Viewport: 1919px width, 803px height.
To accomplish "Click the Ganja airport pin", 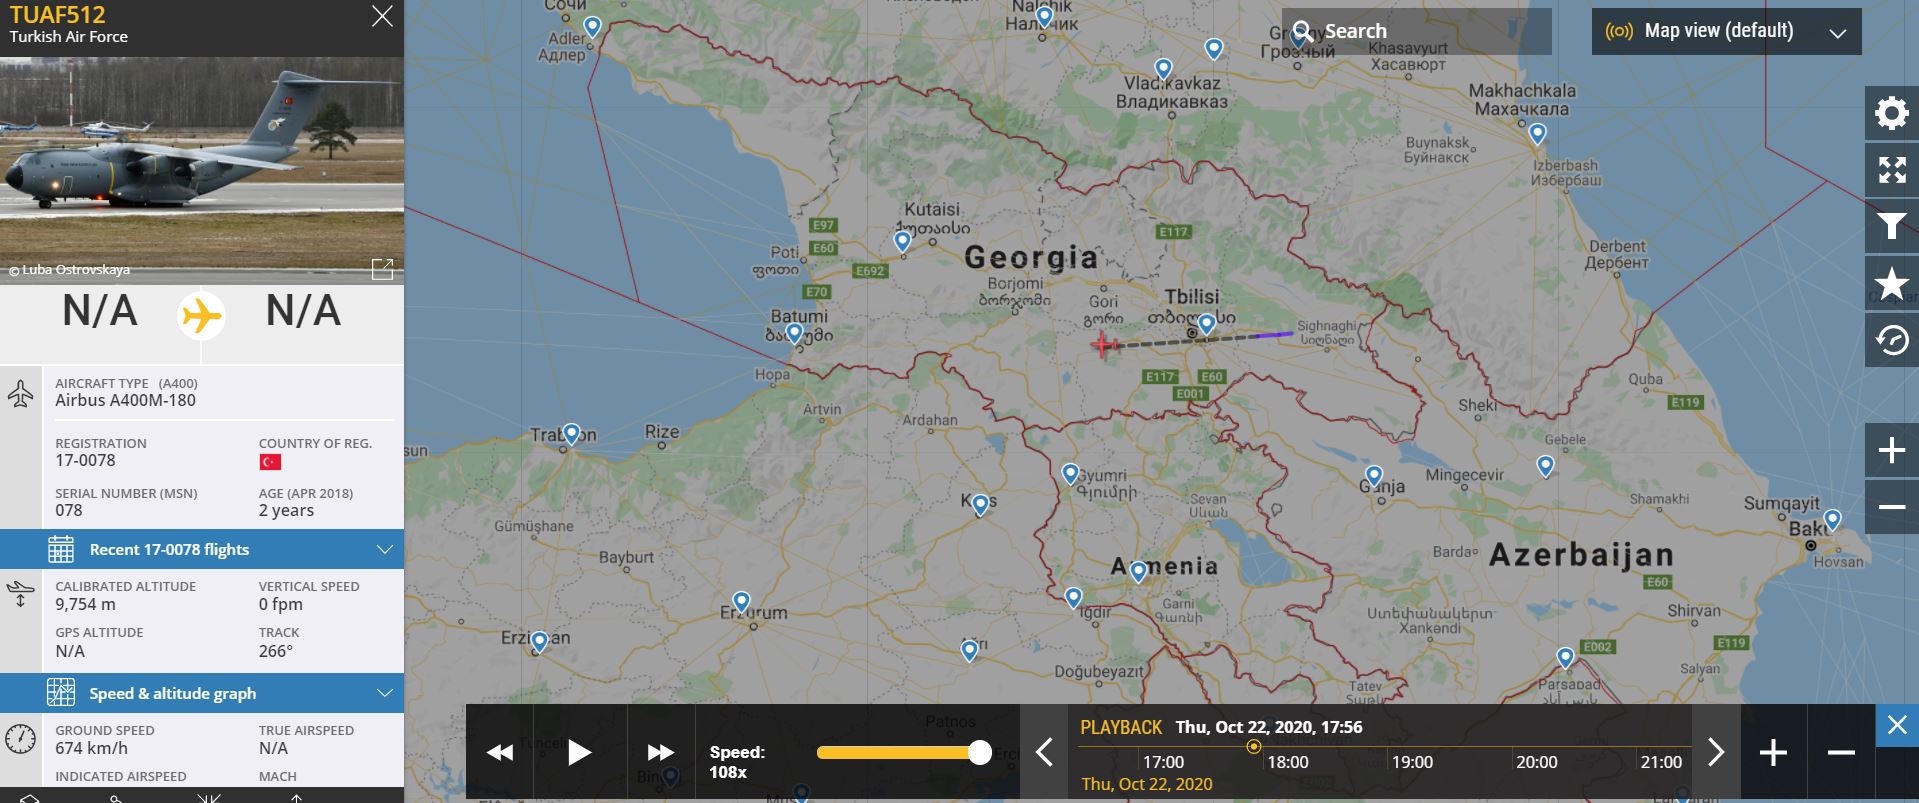I will 1374,476.
